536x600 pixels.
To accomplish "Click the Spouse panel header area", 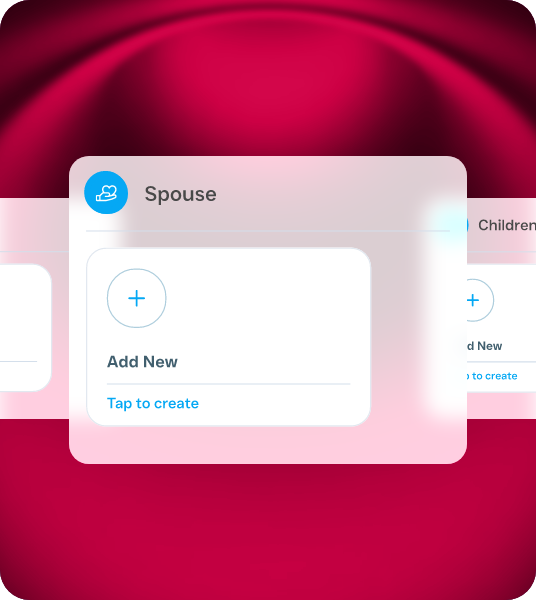I will pos(268,193).
